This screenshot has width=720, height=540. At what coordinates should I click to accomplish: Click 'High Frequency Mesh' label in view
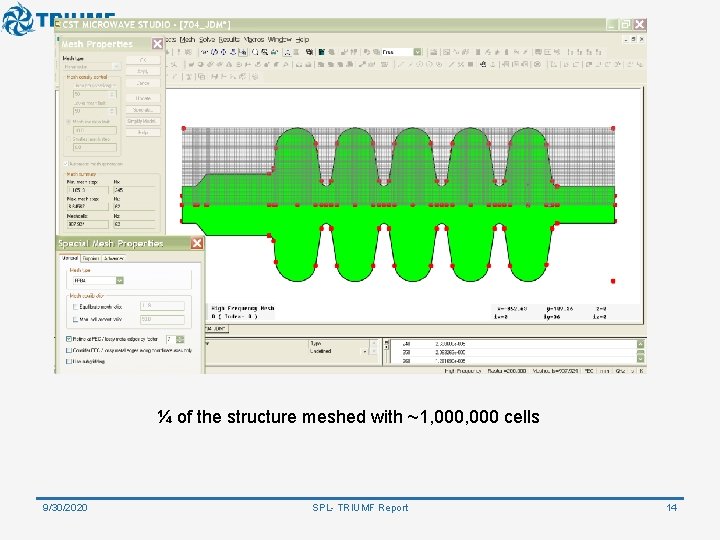(x=243, y=308)
